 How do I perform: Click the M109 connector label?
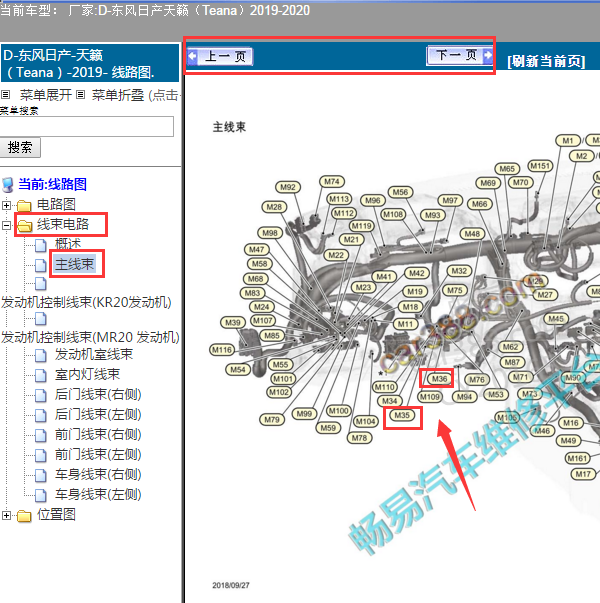pyautogui.click(x=430, y=396)
